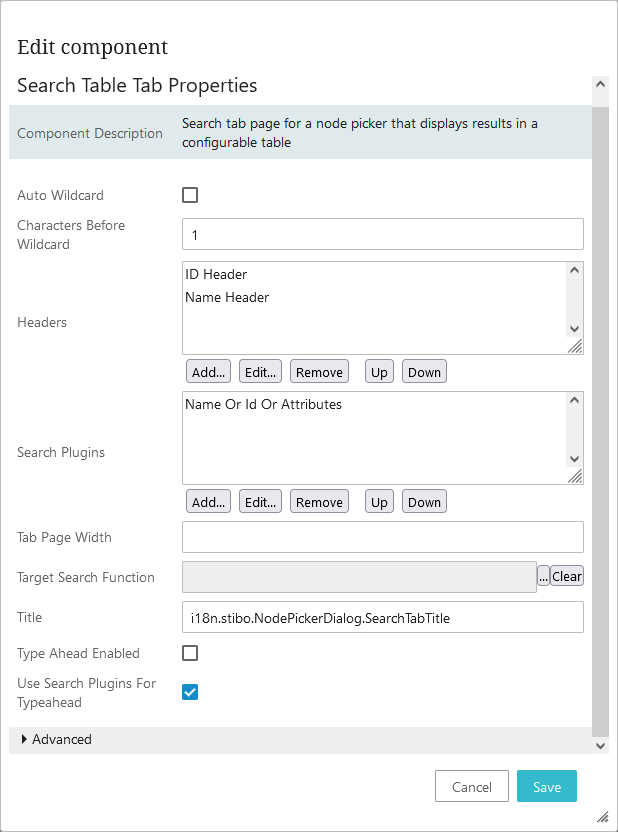Click the Search Plugins list scroll-up arrow

pos(574,400)
